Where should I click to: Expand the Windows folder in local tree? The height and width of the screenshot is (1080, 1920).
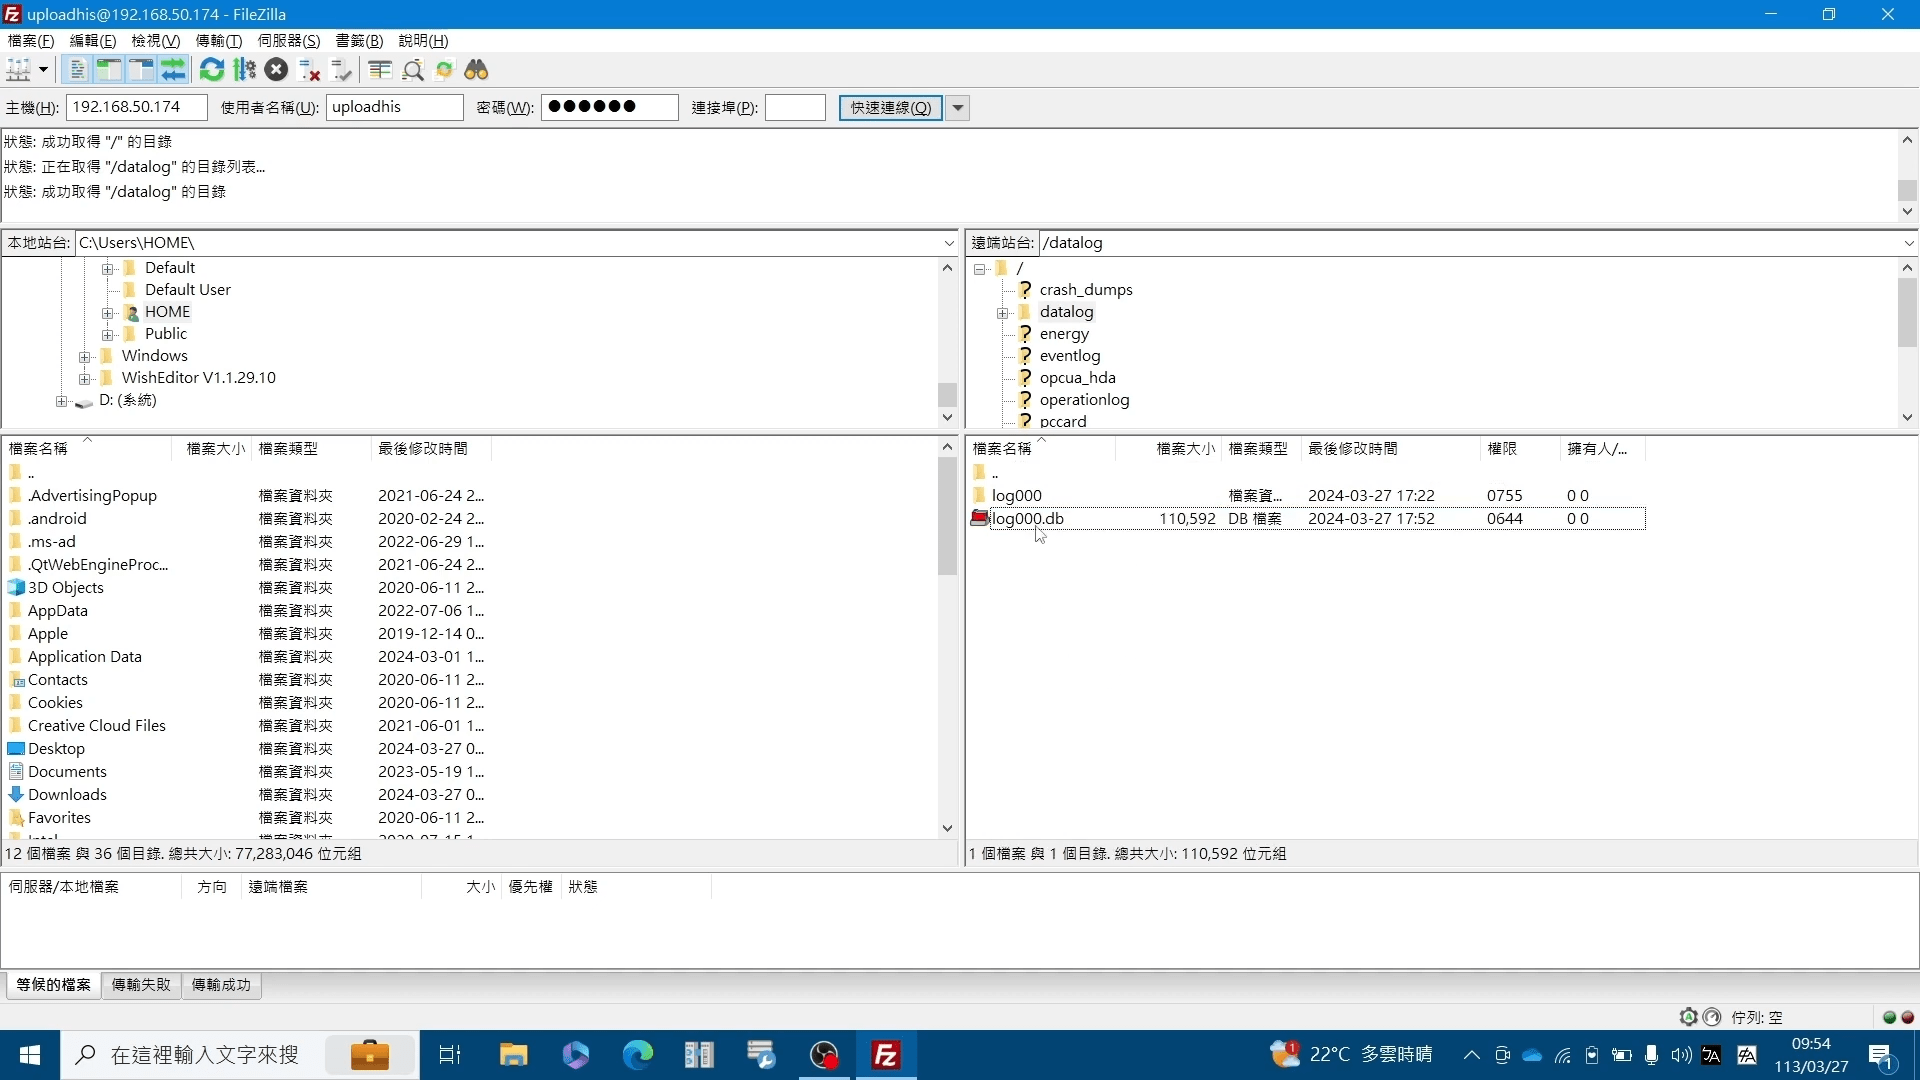click(85, 357)
